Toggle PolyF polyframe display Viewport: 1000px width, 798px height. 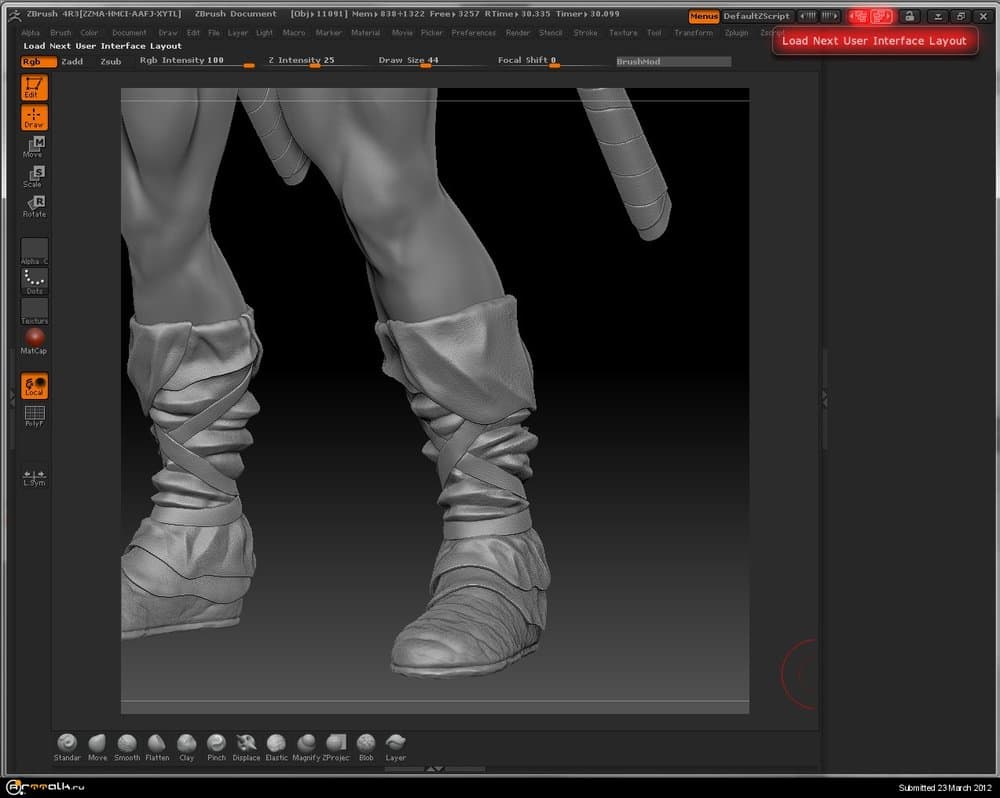coord(34,416)
